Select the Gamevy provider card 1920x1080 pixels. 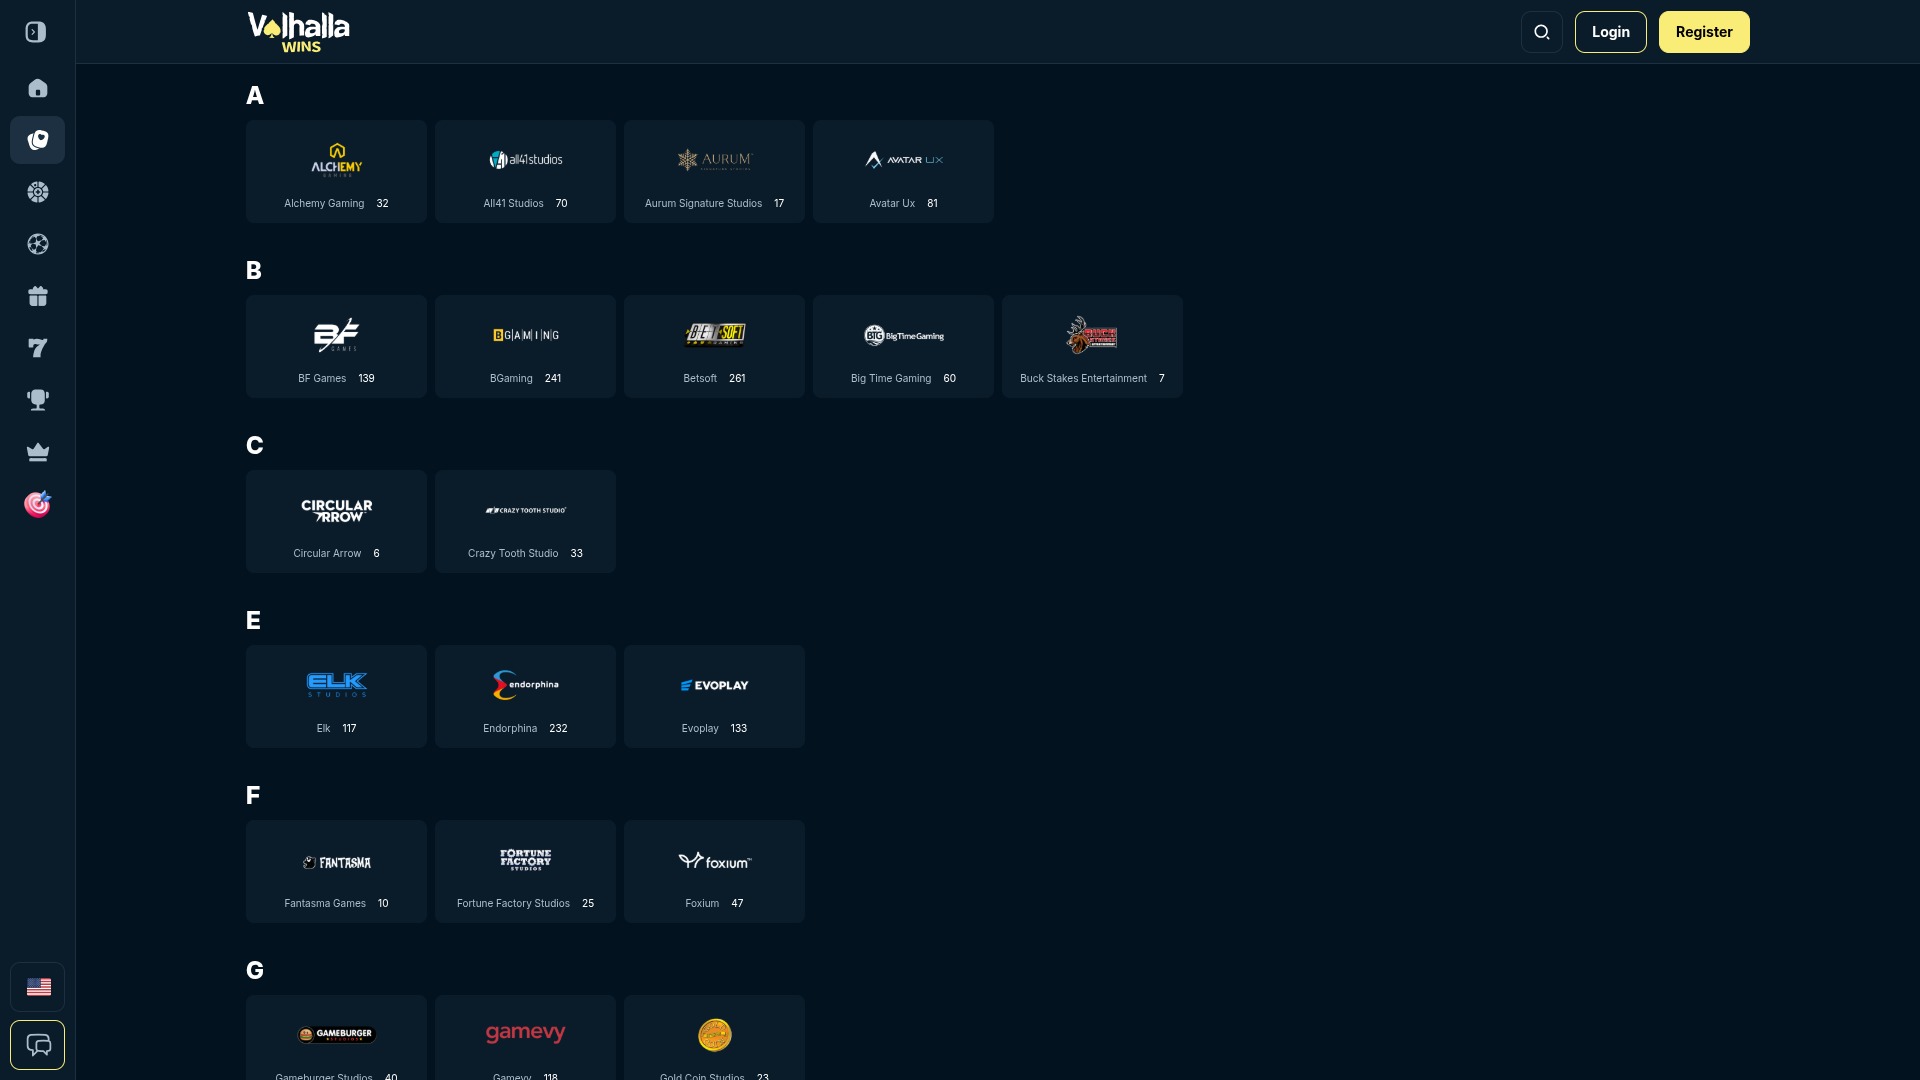(525, 1037)
